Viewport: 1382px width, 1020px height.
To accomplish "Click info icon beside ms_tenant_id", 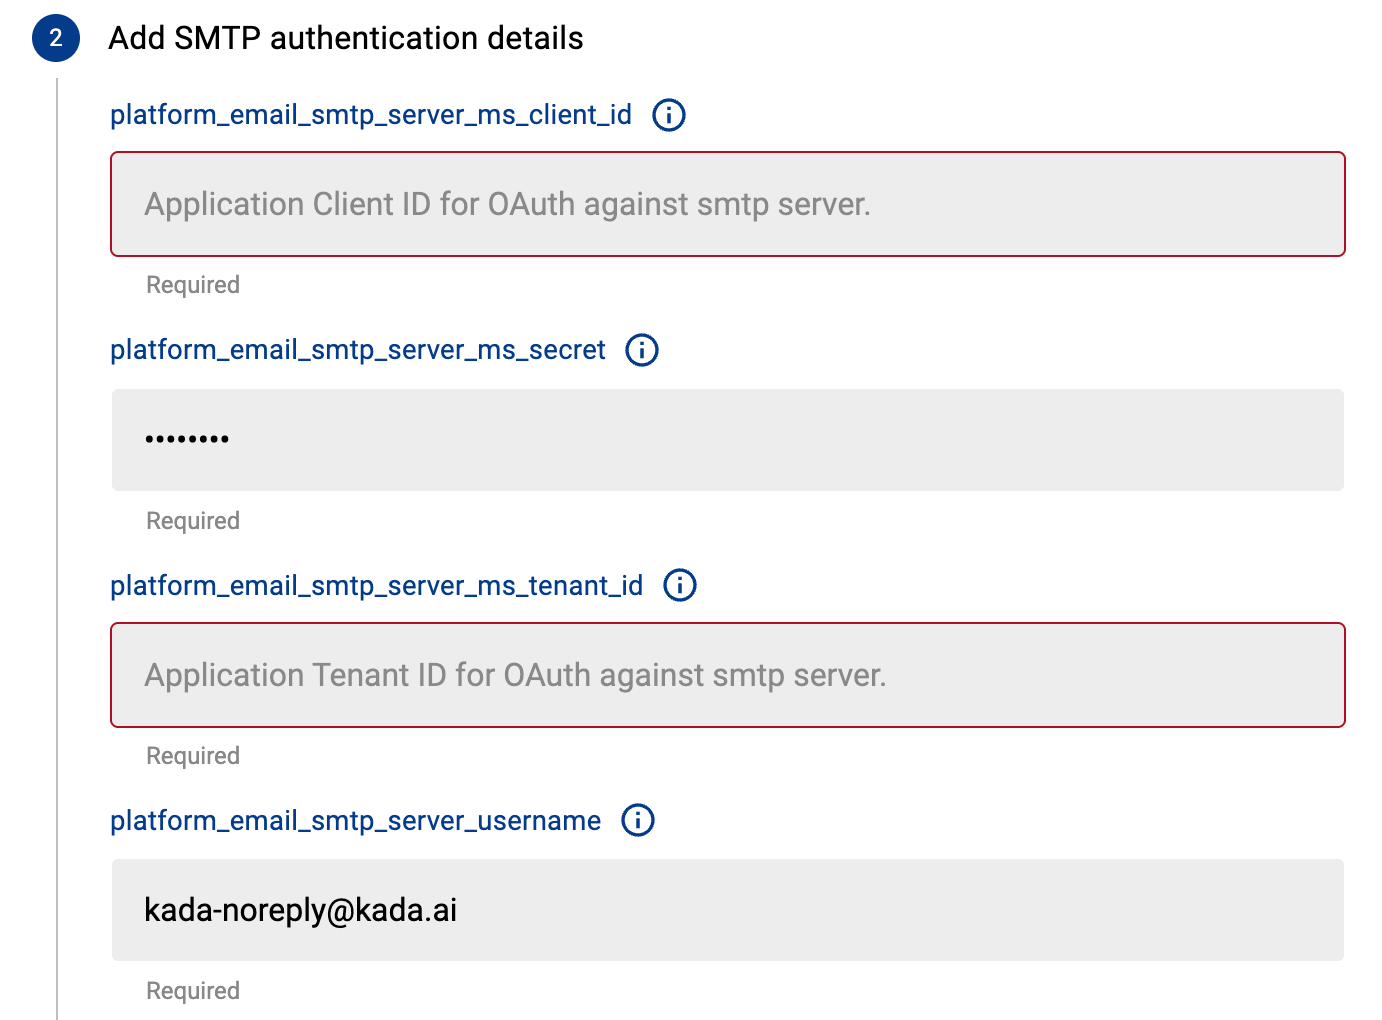I will coord(680,585).
